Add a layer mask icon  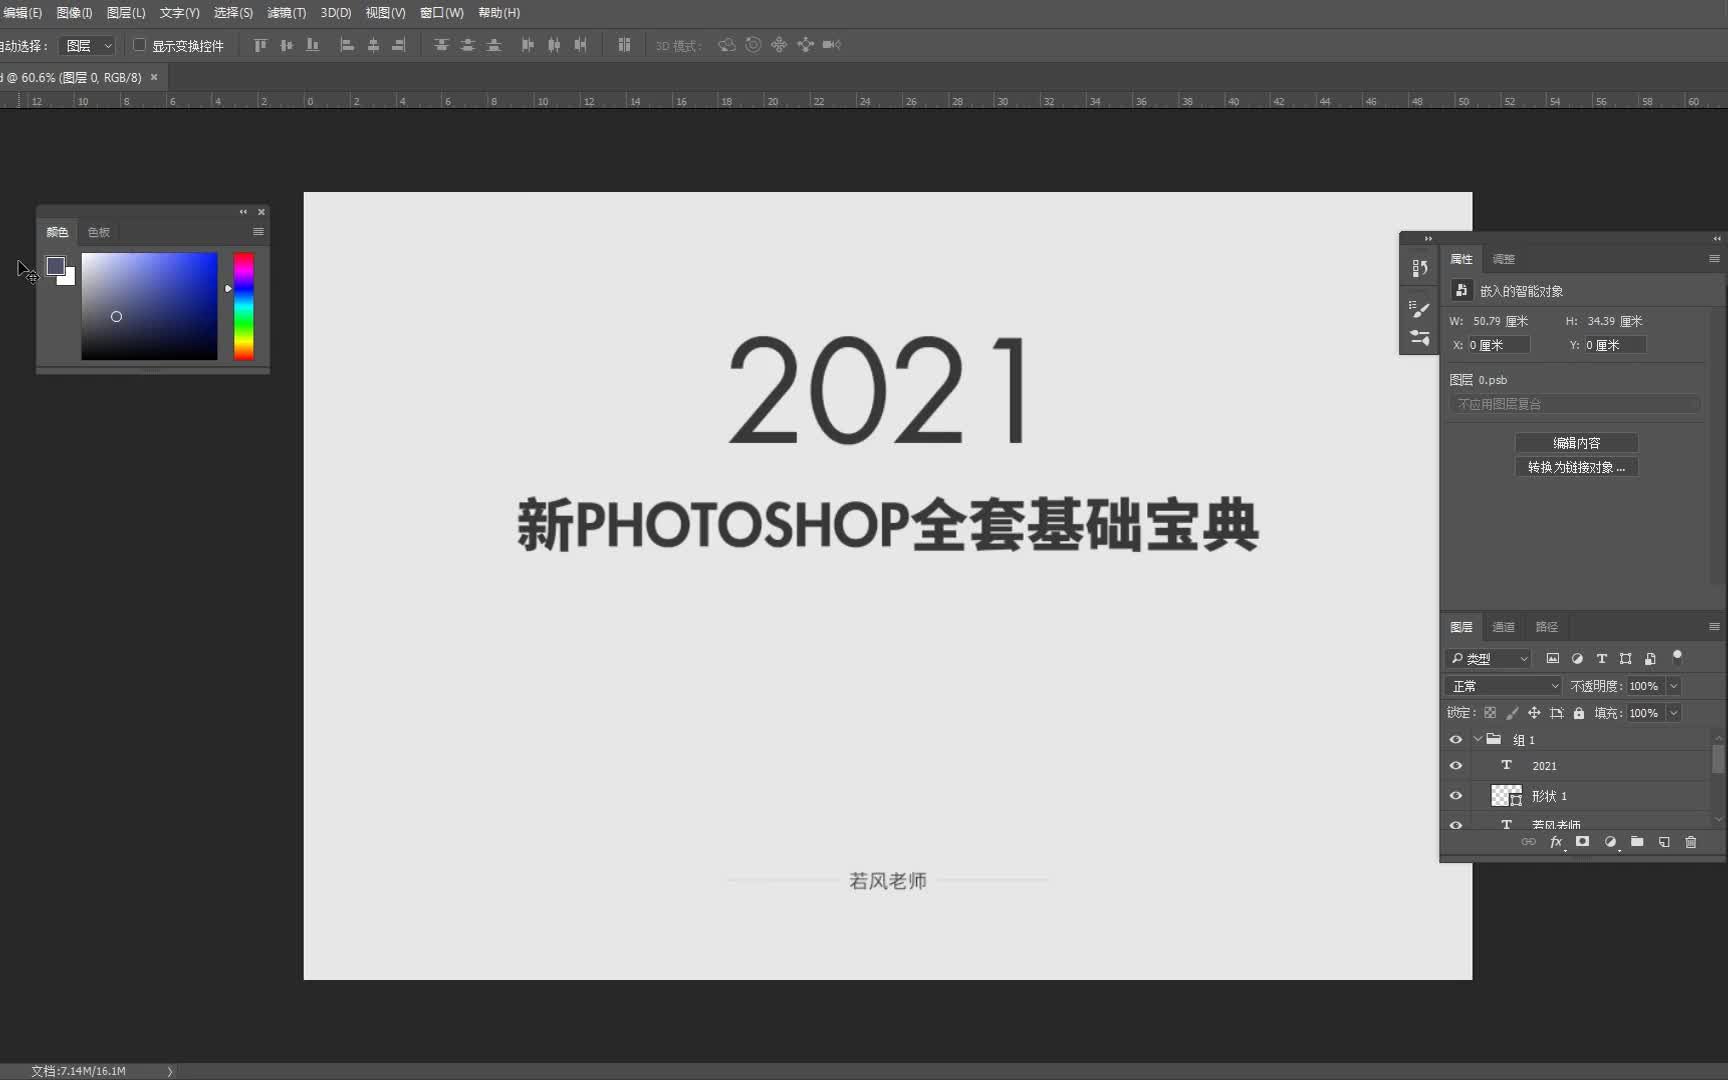click(1582, 842)
